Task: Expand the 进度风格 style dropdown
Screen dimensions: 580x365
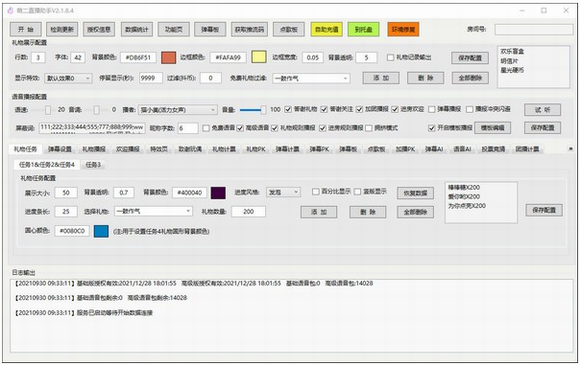Action: pos(283,192)
